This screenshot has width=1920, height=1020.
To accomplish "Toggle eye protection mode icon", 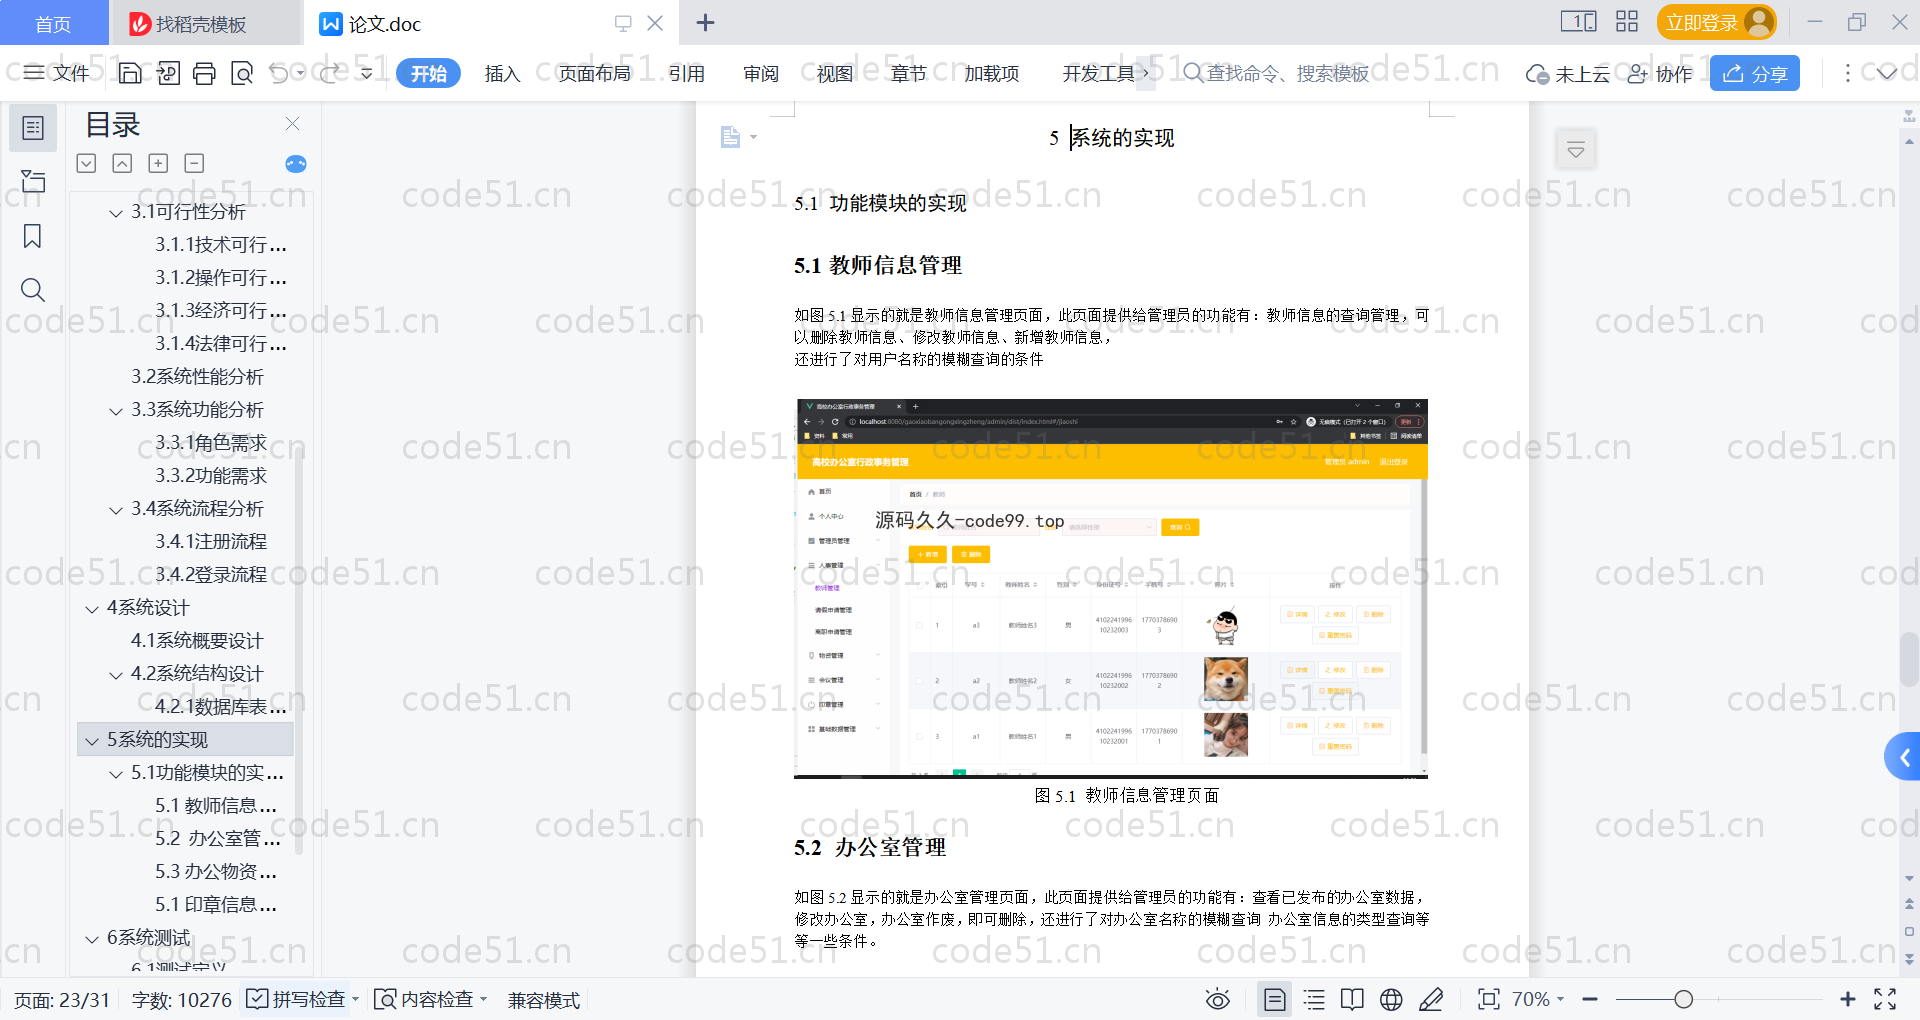I will pos(1217,999).
